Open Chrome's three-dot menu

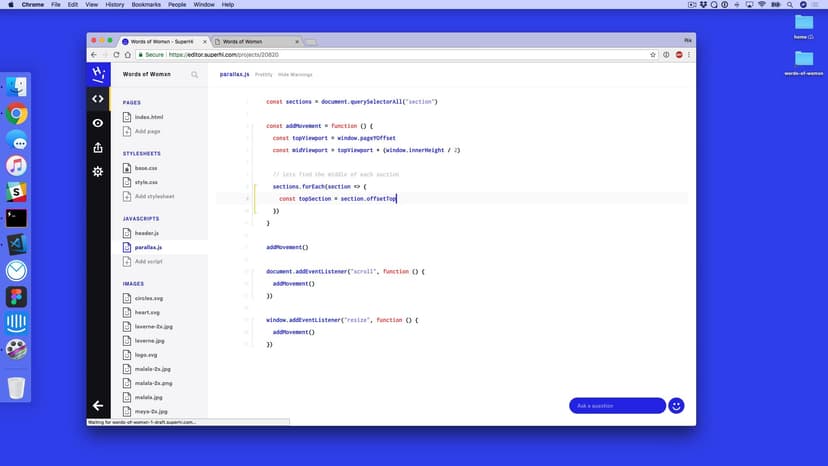(x=689, y=54)
